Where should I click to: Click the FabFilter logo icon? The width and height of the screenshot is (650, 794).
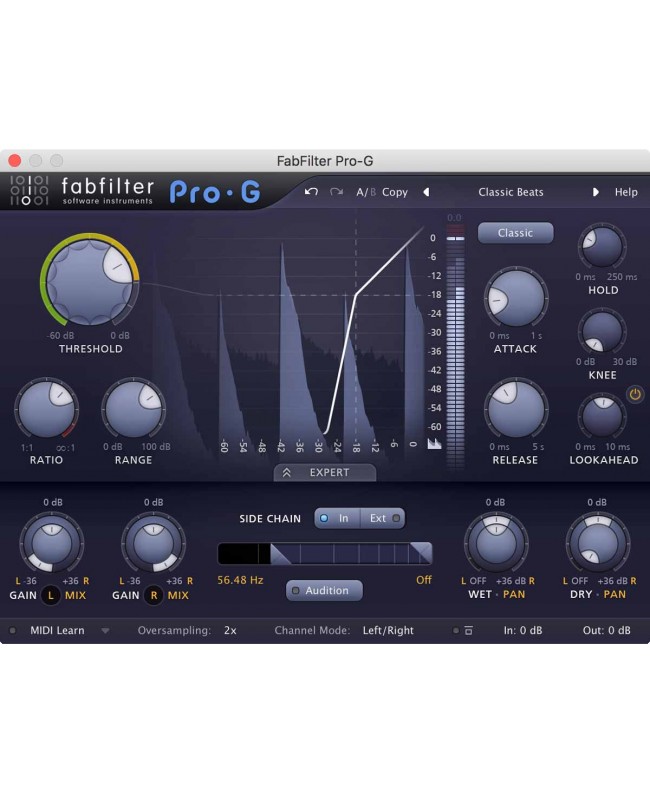pyautogui.click(x=29, y=190)
